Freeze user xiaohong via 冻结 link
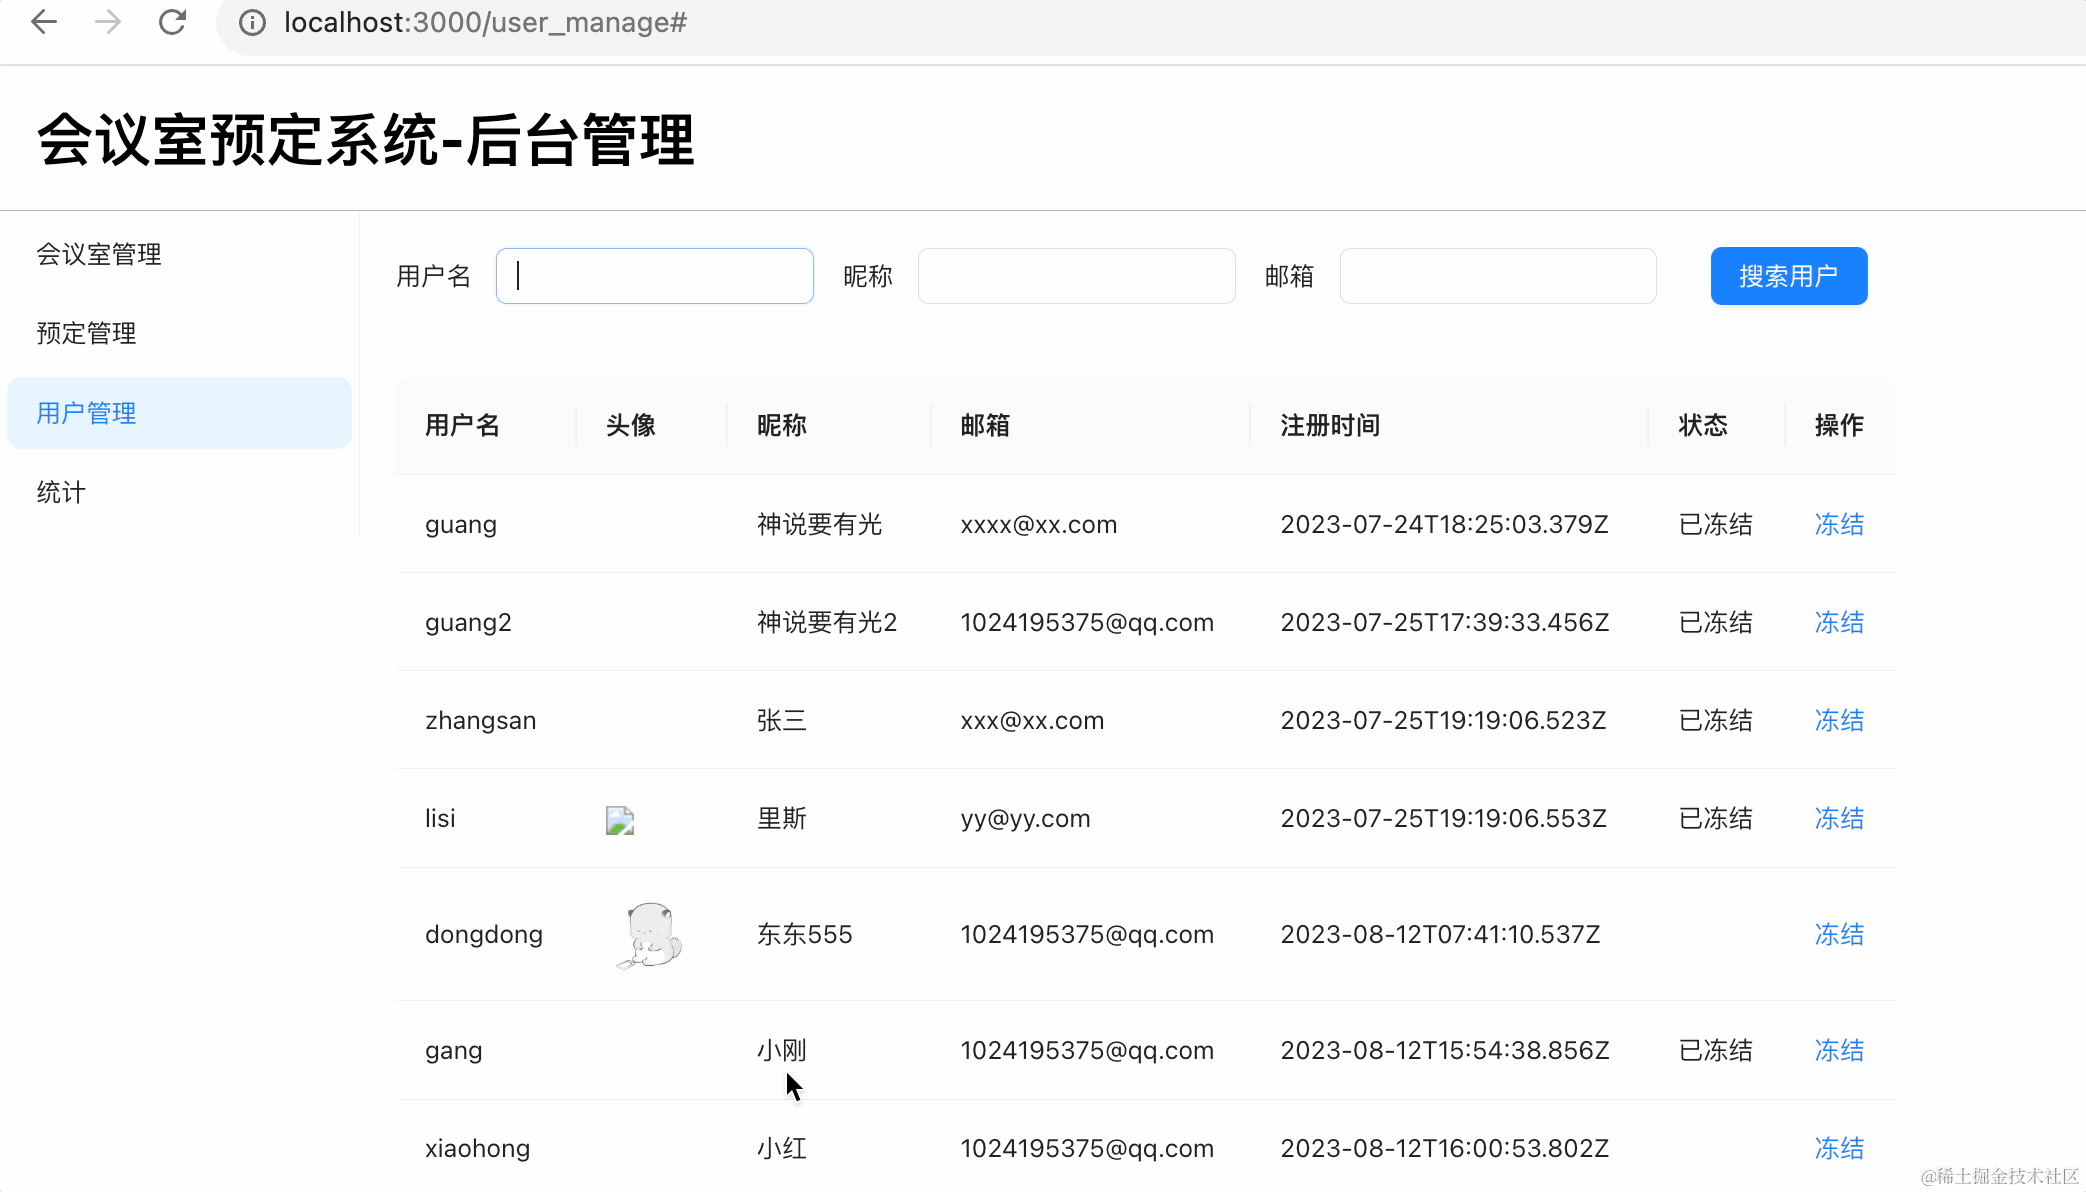Image resolution: width=2086 pixels, height=1192 pixels. [1839, 1148]
